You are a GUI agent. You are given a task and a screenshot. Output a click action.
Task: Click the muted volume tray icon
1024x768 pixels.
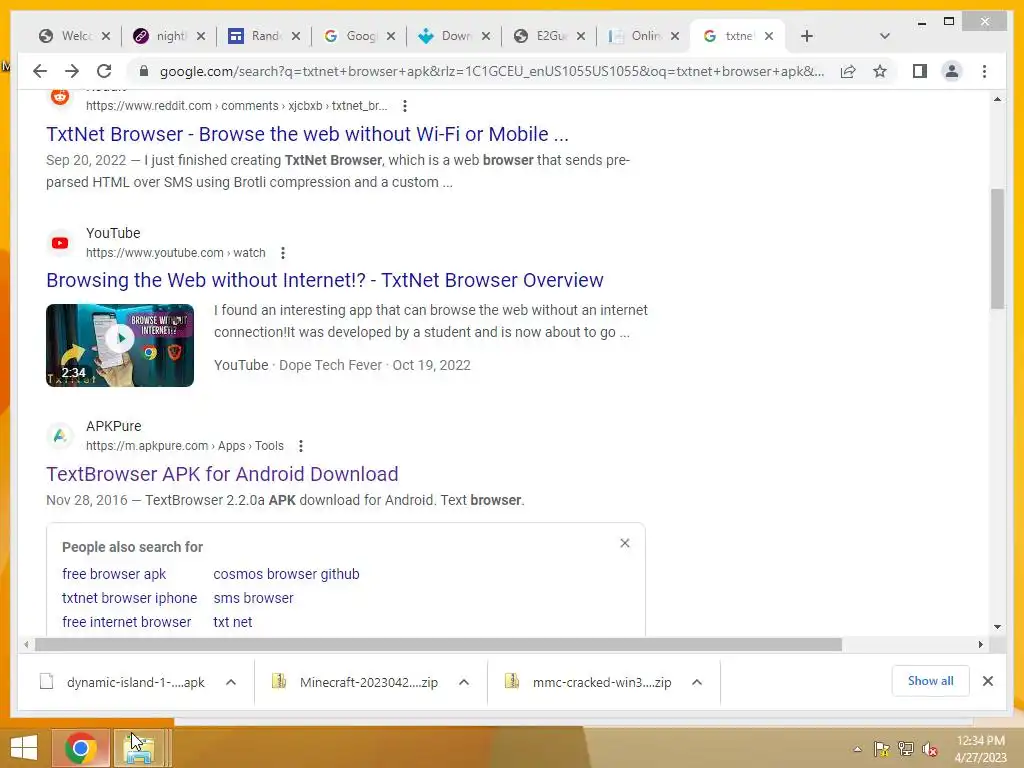(930, 749)
